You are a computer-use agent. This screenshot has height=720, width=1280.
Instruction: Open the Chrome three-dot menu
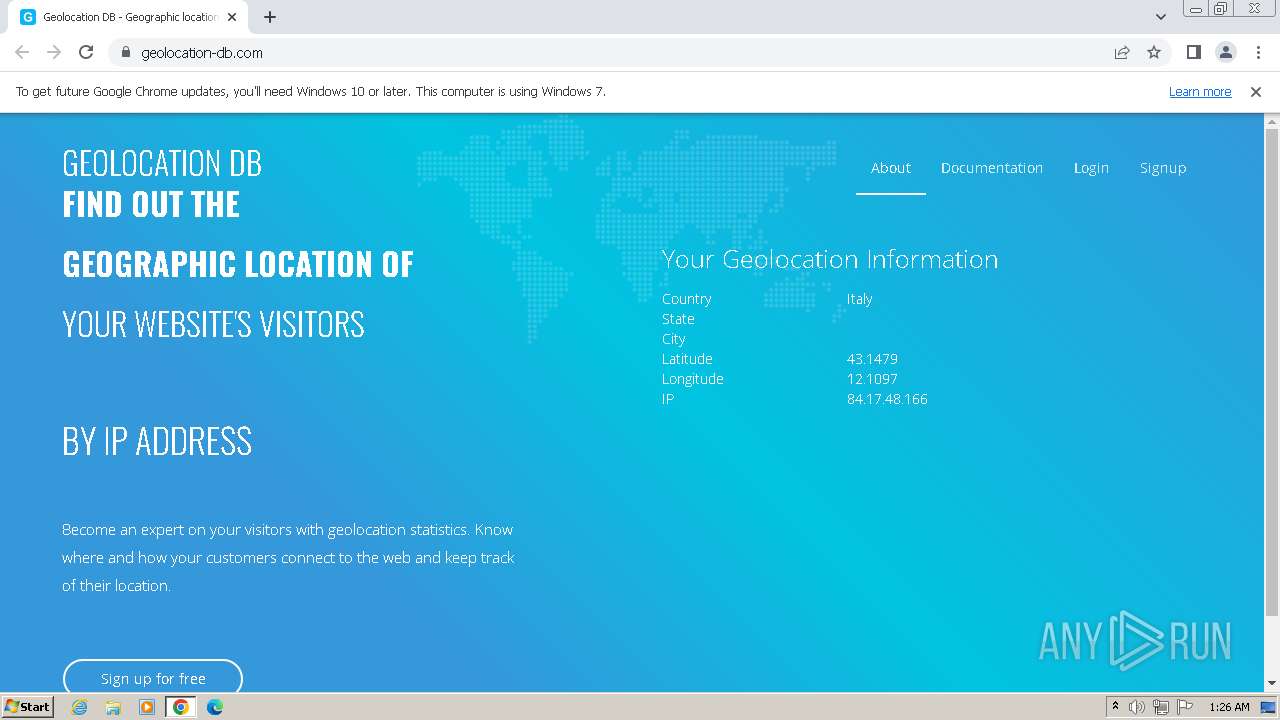tap(1257, 52)
